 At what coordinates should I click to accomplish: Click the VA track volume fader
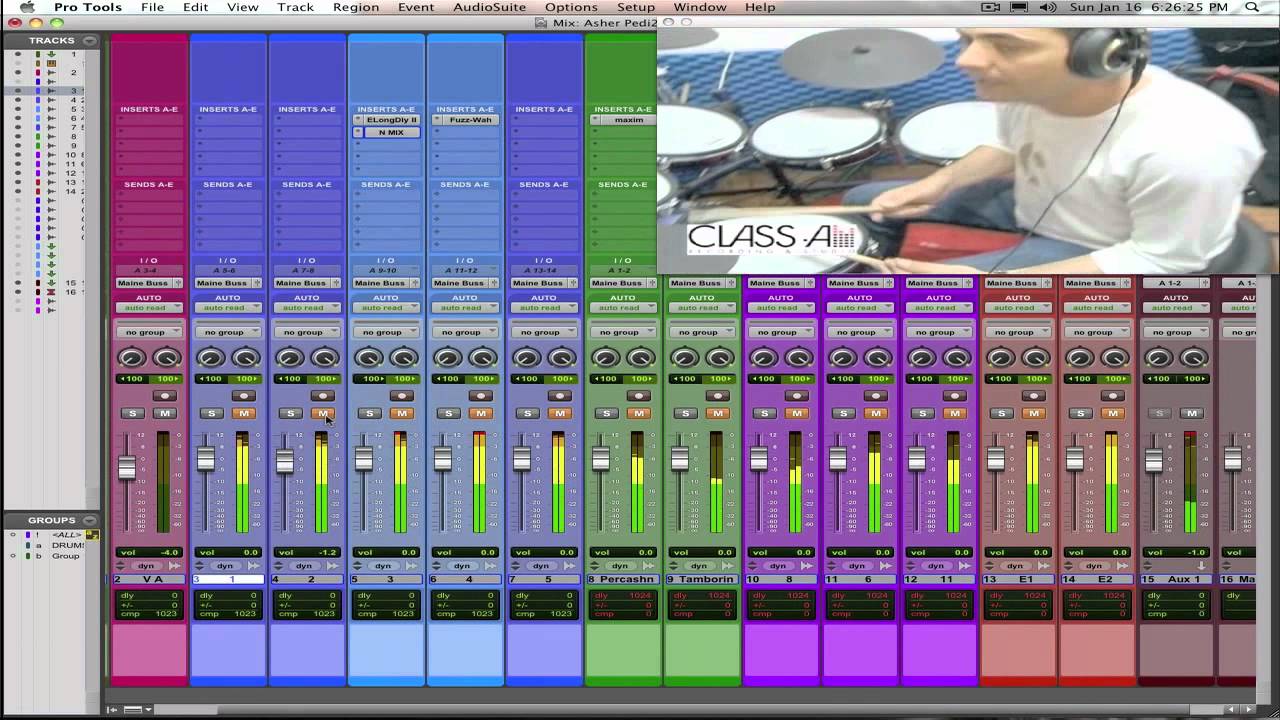tap(127, 468)
